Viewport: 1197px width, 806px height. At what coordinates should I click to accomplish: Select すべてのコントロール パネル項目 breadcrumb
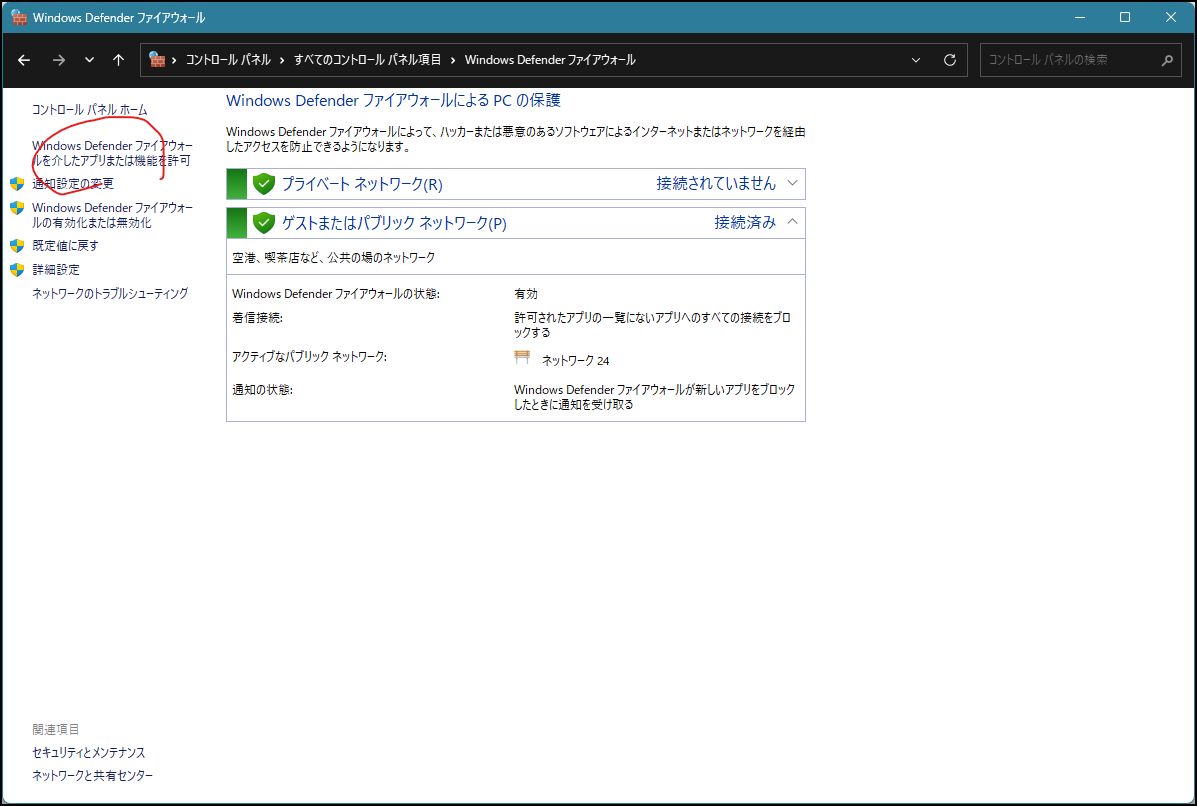pyautogui.click(x=367, y=60)
